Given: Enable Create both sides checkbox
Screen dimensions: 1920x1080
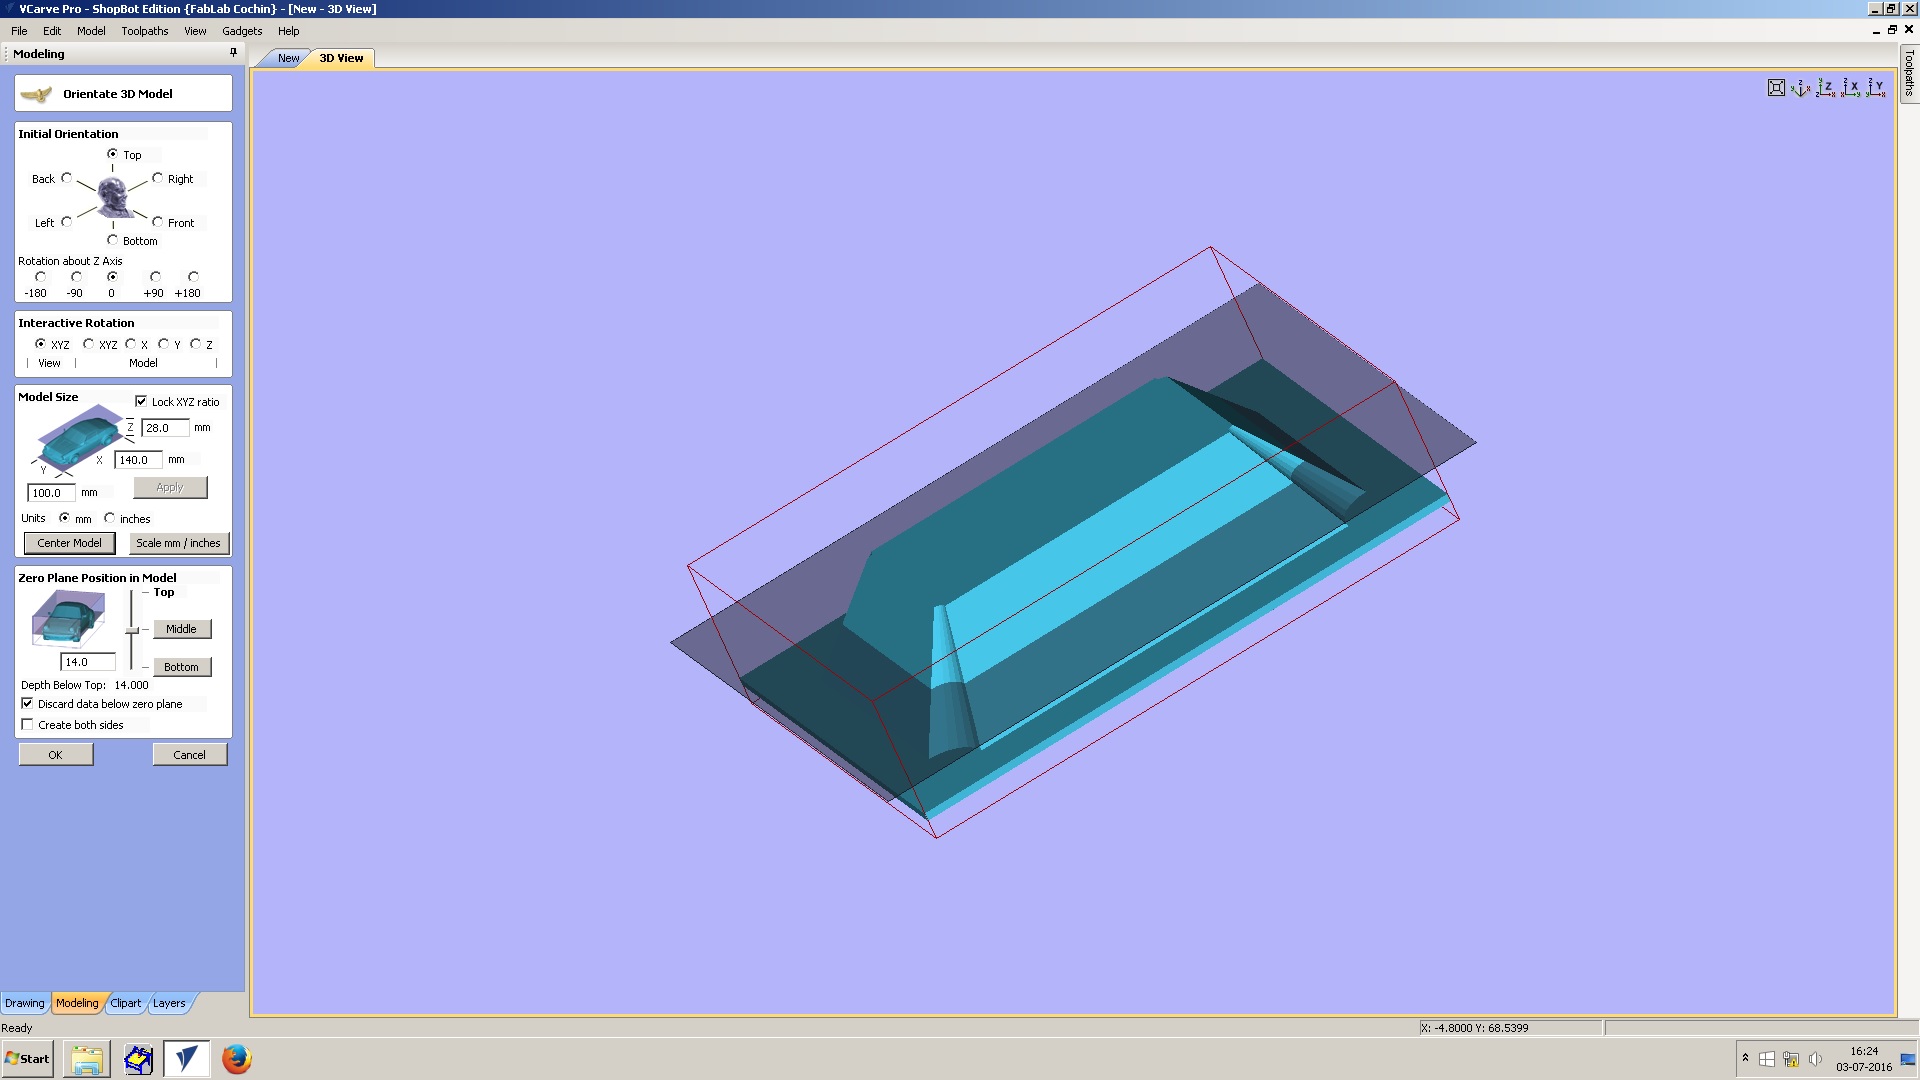Looking at the screenshot, I should [x=27, y=725].
